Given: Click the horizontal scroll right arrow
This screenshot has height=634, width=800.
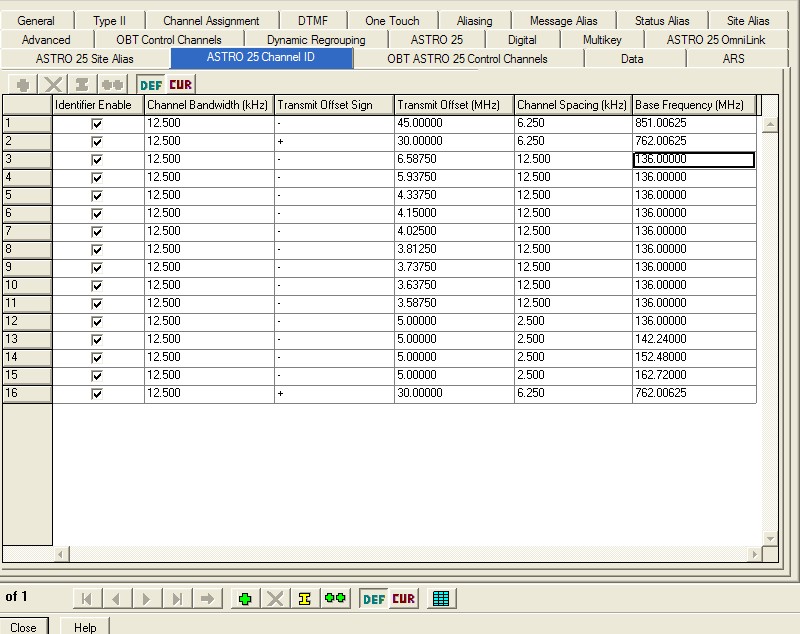Looking at the screenshot, I should (x=754, y=554).
